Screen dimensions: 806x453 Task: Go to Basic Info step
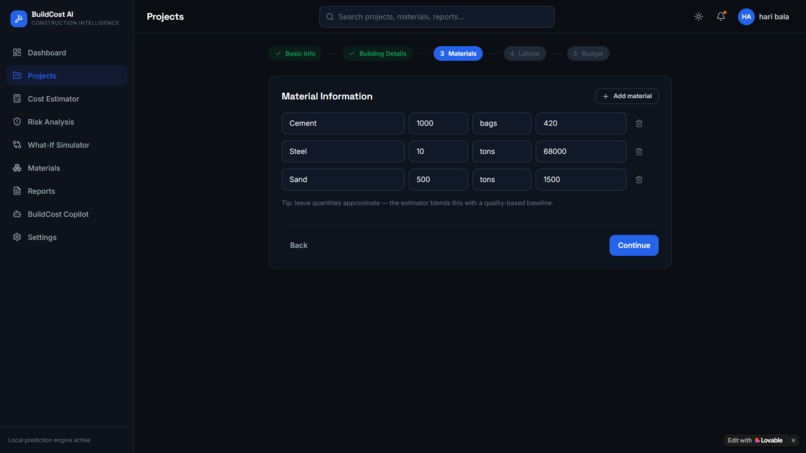coord(296,53)
